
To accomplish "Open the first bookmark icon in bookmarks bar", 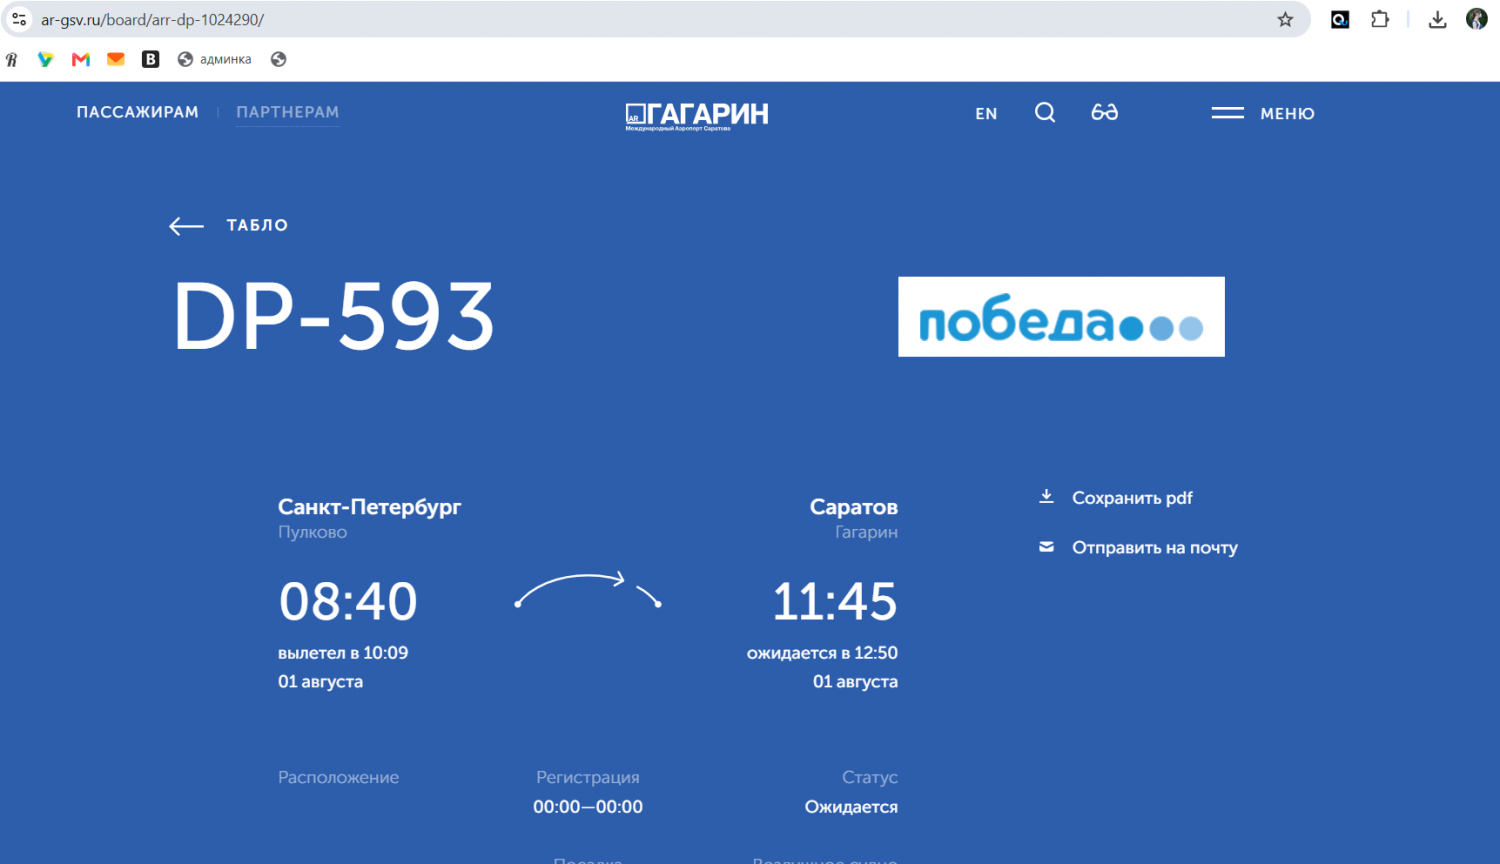I will (12, 59).
